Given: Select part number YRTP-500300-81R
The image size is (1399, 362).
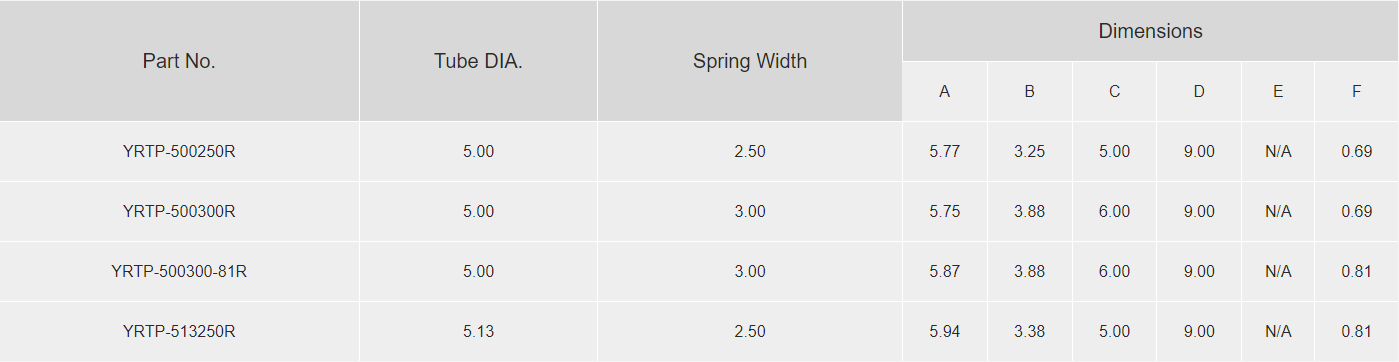Looking at the screenshot, I should [x=179, y=272].
